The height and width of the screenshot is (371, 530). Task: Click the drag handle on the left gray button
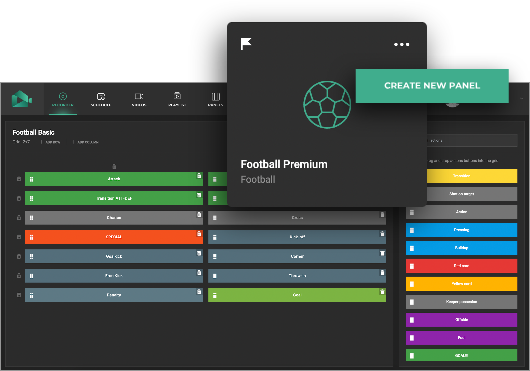31,218
